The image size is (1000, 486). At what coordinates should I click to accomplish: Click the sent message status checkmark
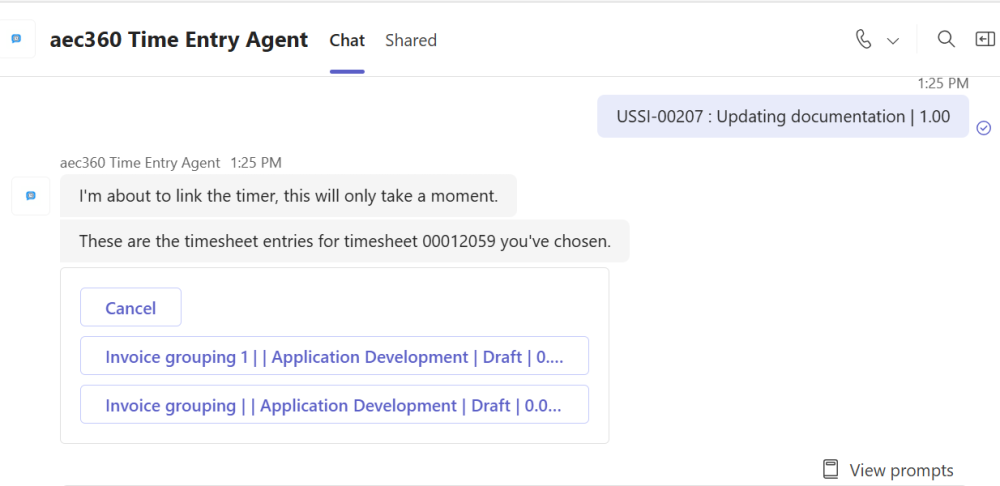click(983, 128)
